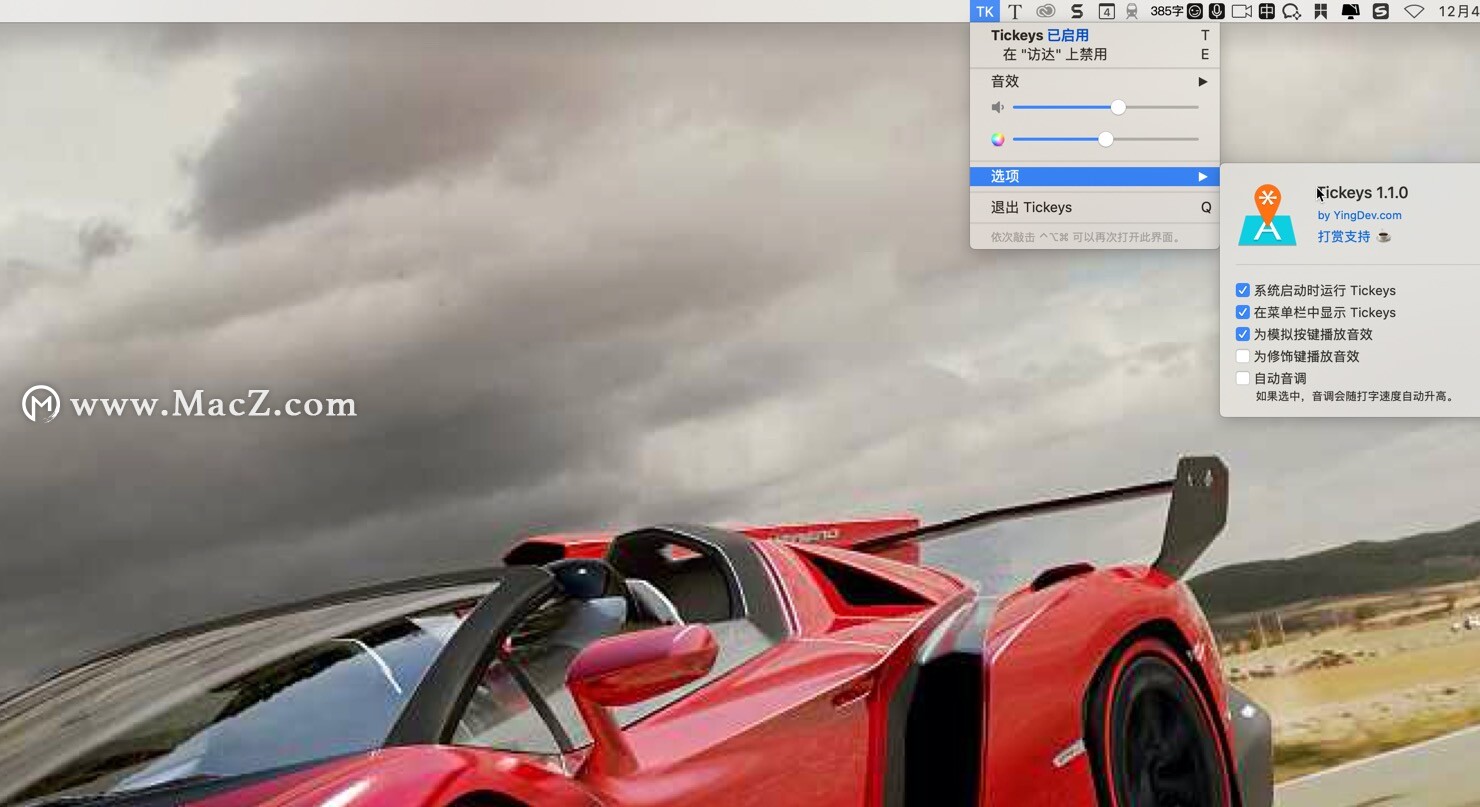Click the Tickeys app logo in options panel
The height and width of the screenshot is (807, 1480).
[x=1267, y=215]
